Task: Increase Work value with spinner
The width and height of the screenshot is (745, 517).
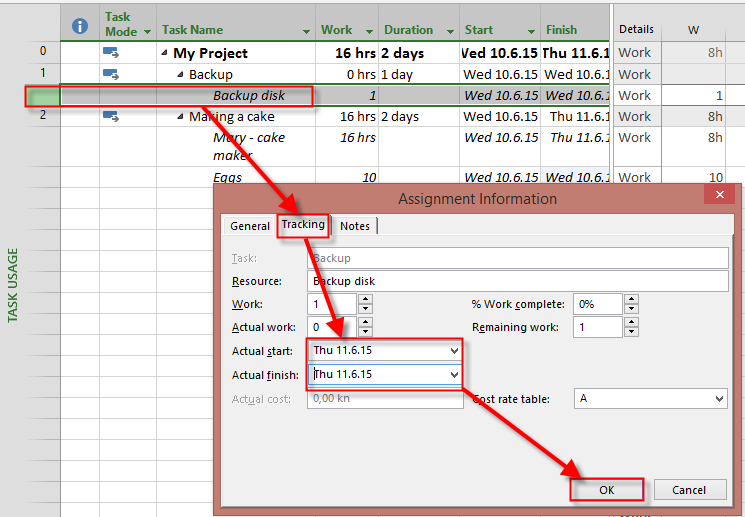Action: pyautogui.click(x=365, y=299)
